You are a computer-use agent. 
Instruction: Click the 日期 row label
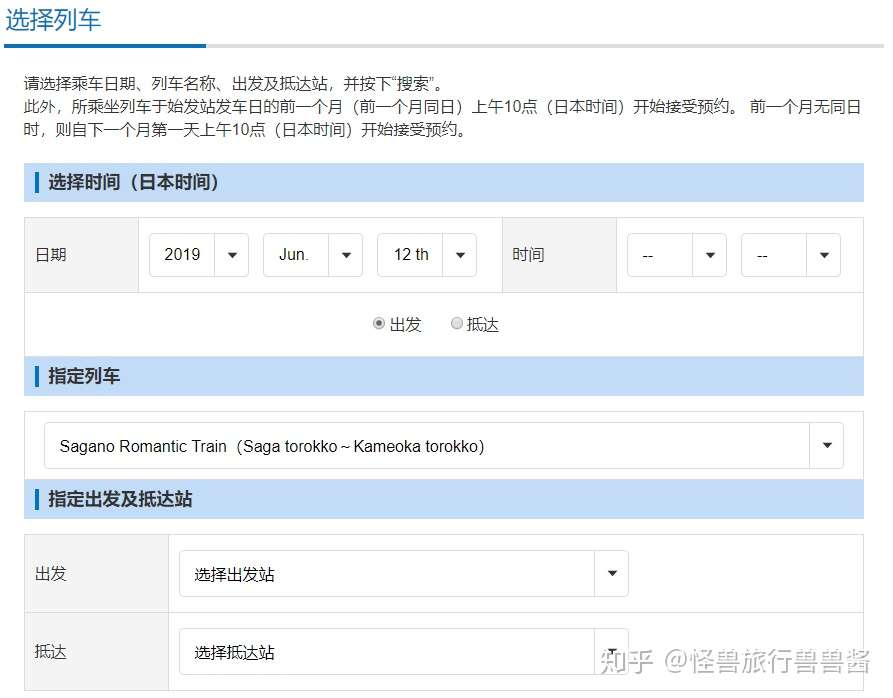click(x=51, y=254)
